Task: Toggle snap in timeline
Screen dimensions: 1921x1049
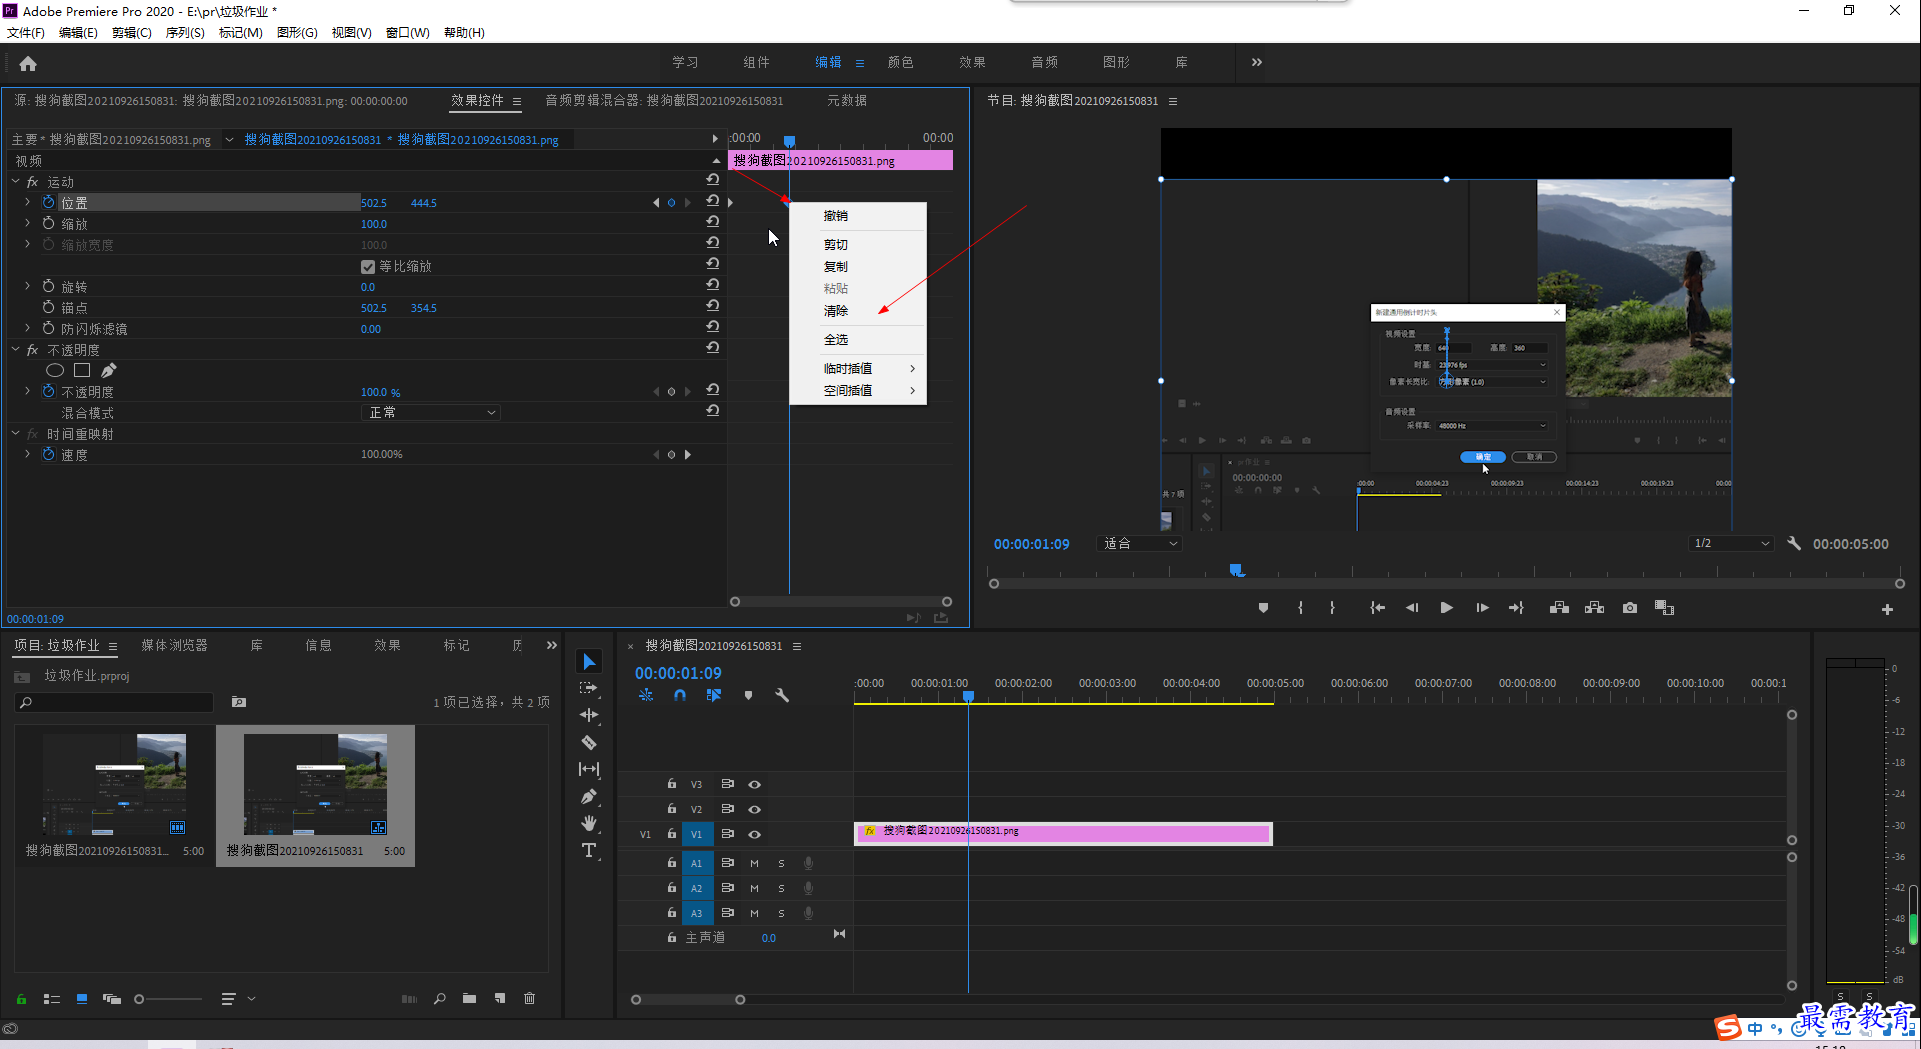Action: [680, 695]
